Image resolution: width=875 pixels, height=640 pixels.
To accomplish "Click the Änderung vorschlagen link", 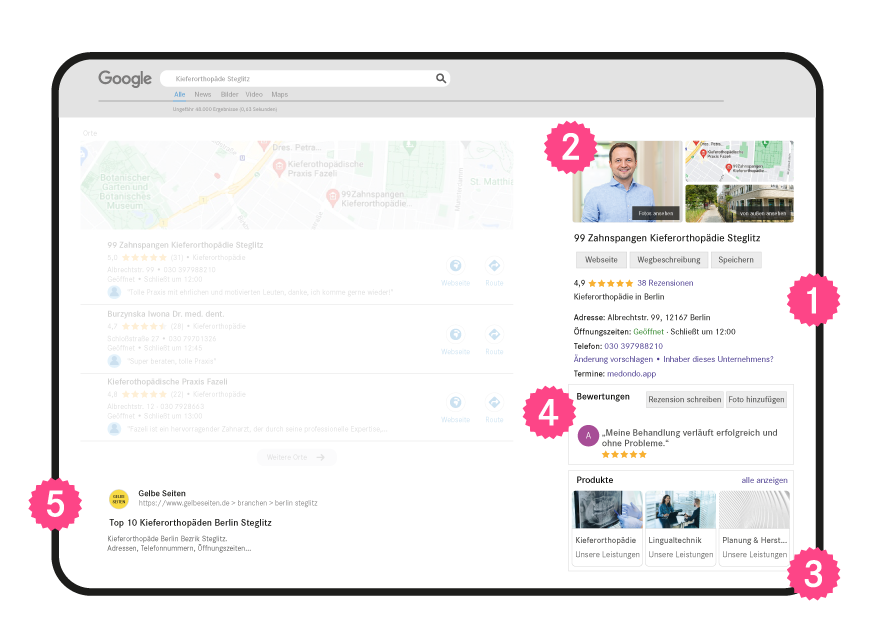I will (613, 359).
